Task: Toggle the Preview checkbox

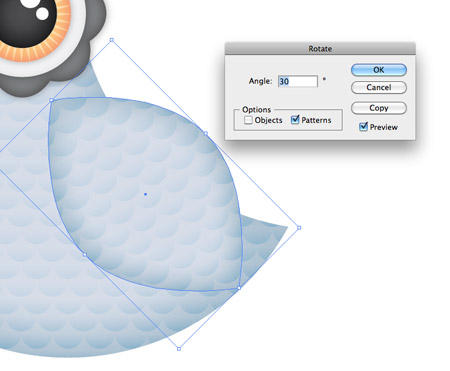Action: point(363,127)
